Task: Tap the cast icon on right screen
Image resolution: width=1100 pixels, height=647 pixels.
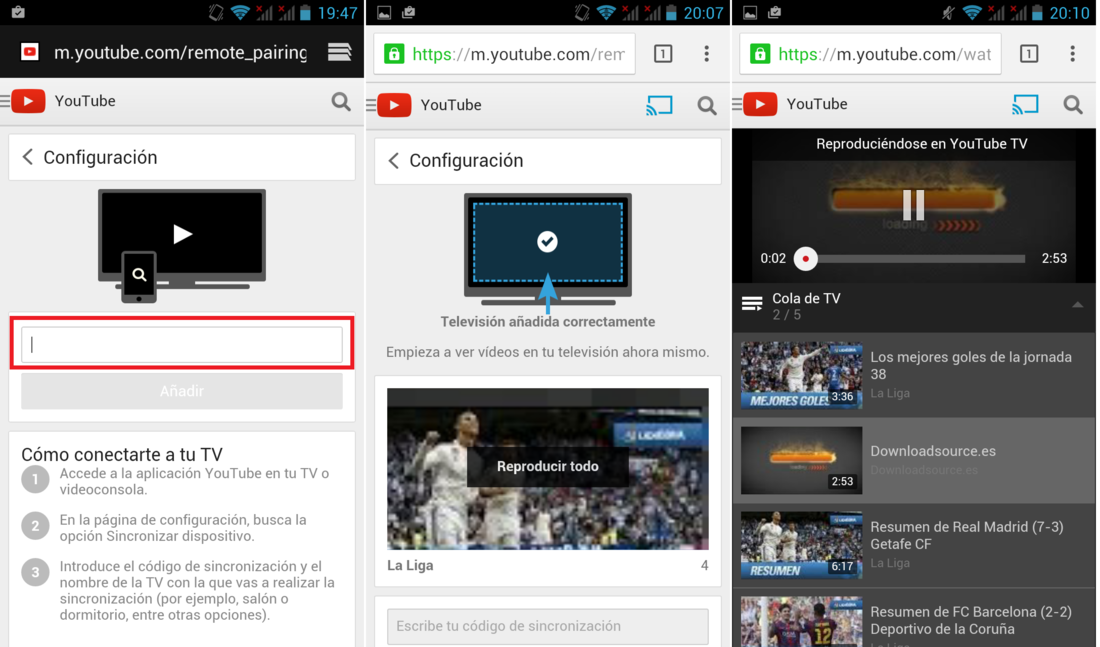Action: click(1026, 105)
